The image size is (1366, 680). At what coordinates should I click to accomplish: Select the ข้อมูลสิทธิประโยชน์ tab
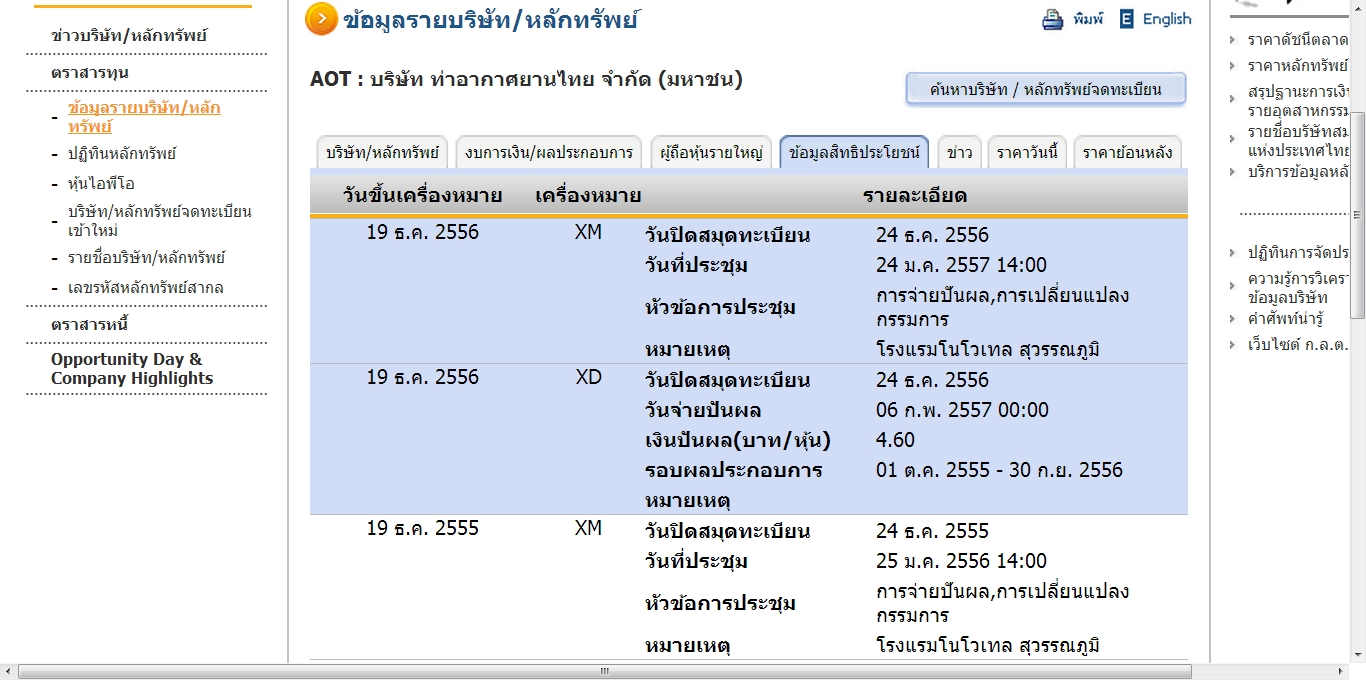click(x=854, y=153)
